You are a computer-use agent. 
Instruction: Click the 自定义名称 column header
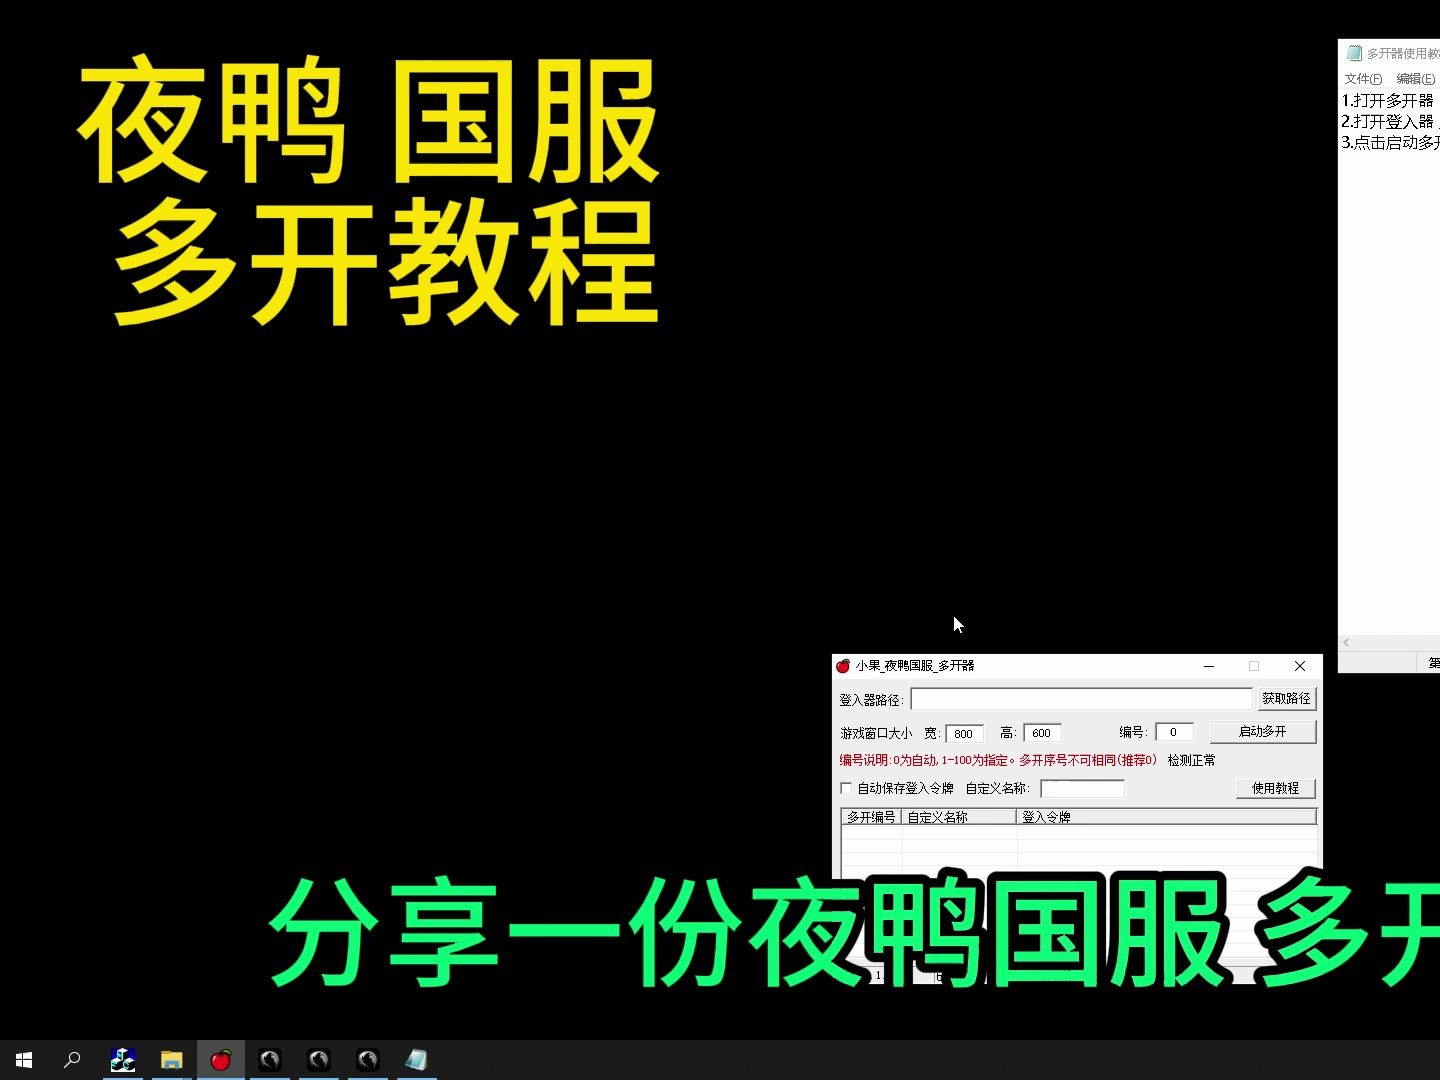point(959,817)
